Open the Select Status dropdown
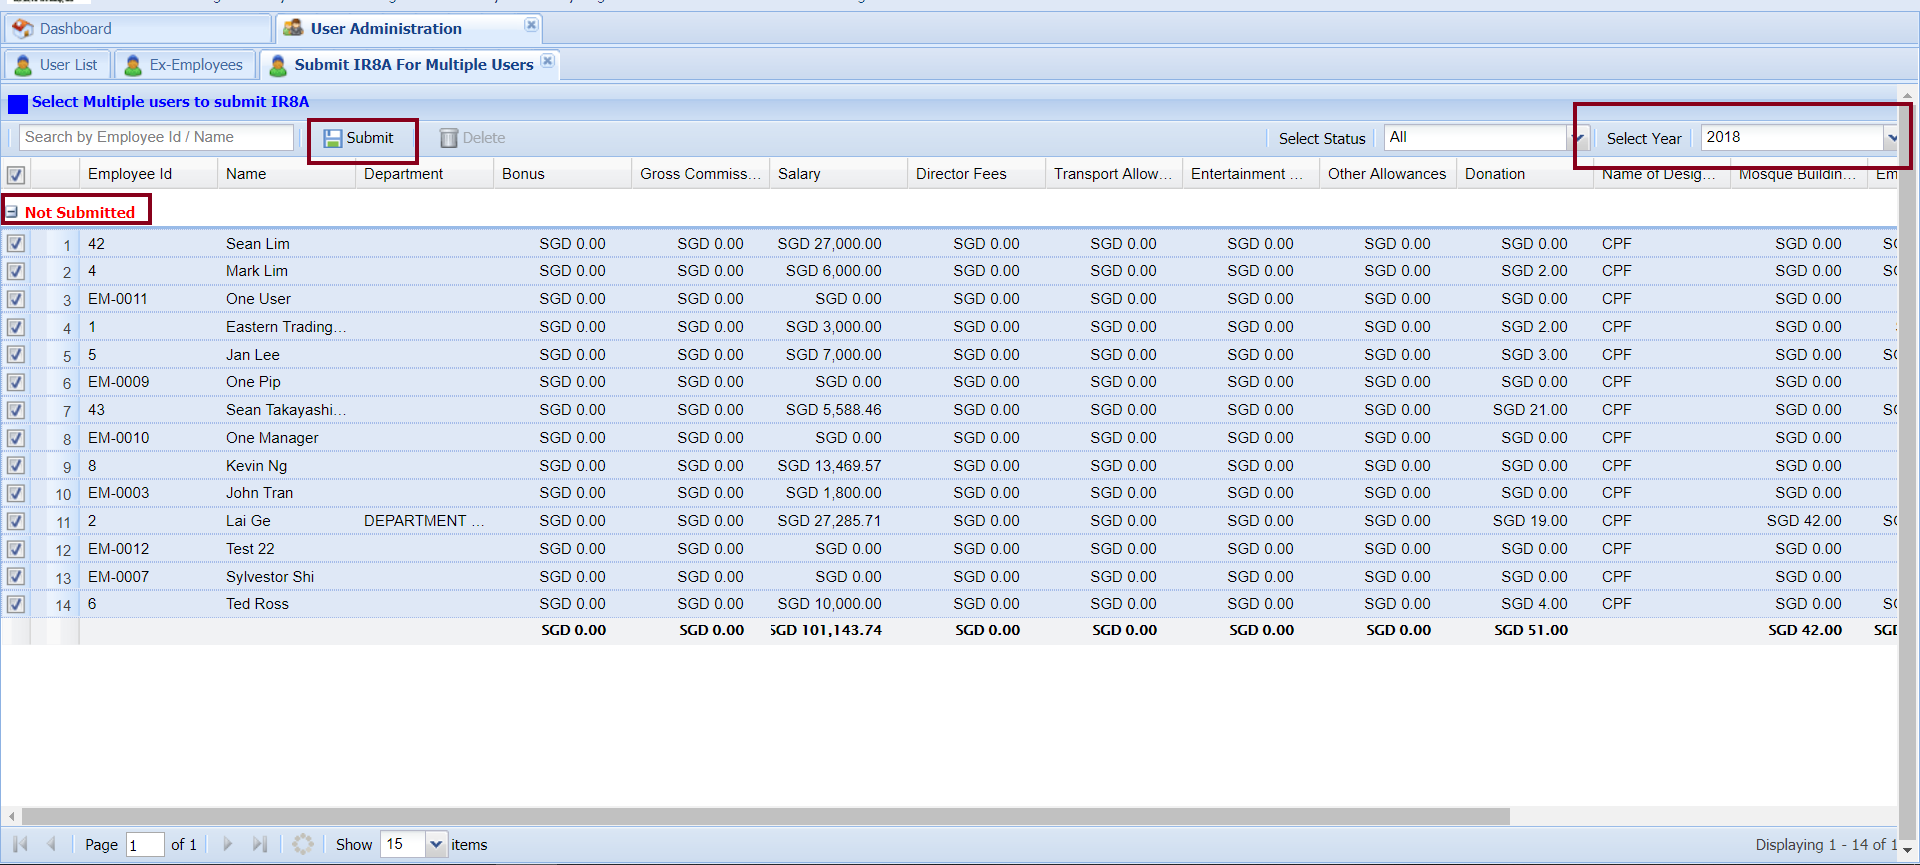 click(x=1576, y=138)
